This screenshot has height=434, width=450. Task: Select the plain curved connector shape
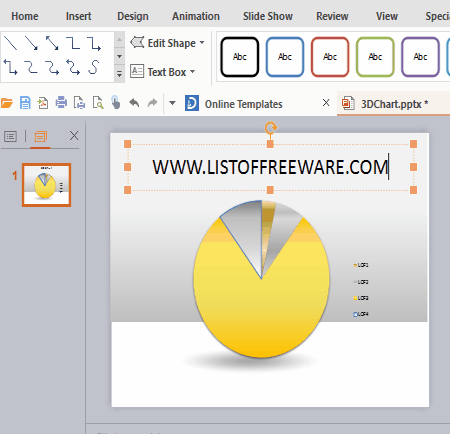point(31,67)
